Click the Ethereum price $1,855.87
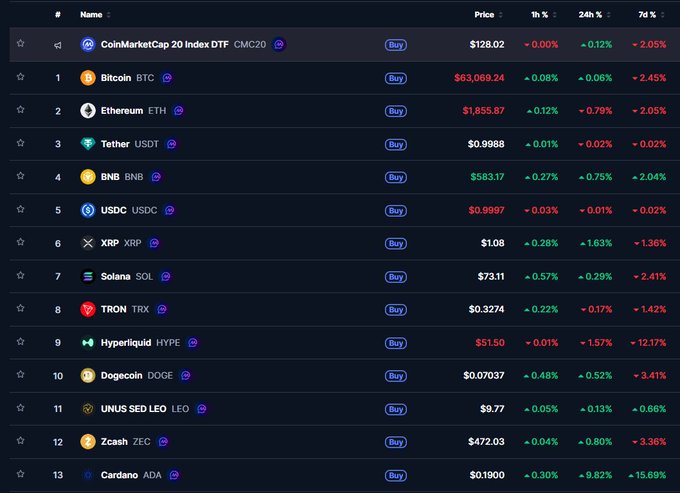680x493 pixels. click(484, 111)
